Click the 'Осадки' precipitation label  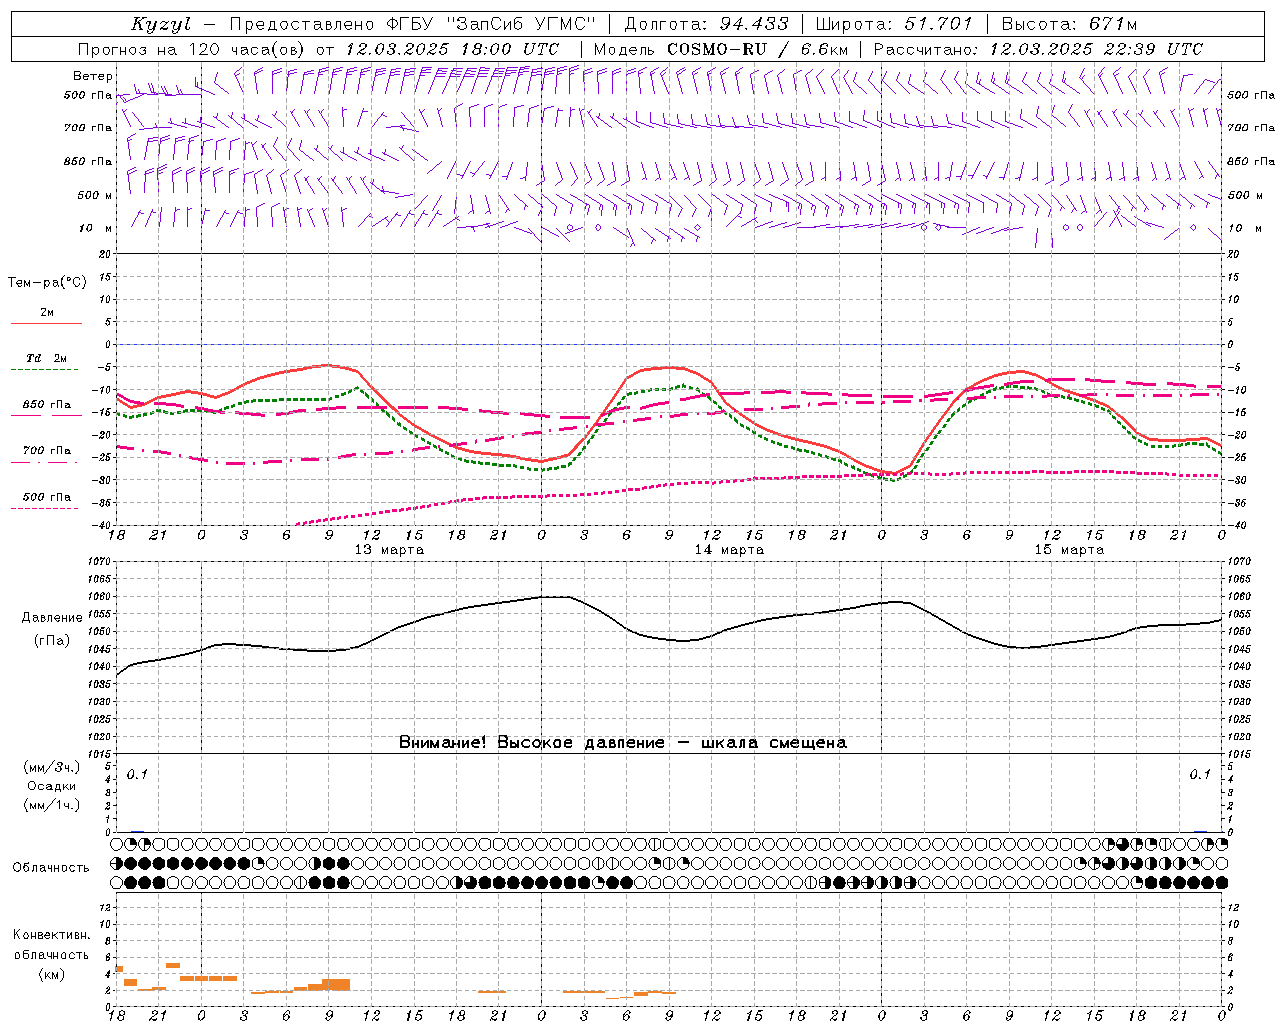[x=52, y=786]
